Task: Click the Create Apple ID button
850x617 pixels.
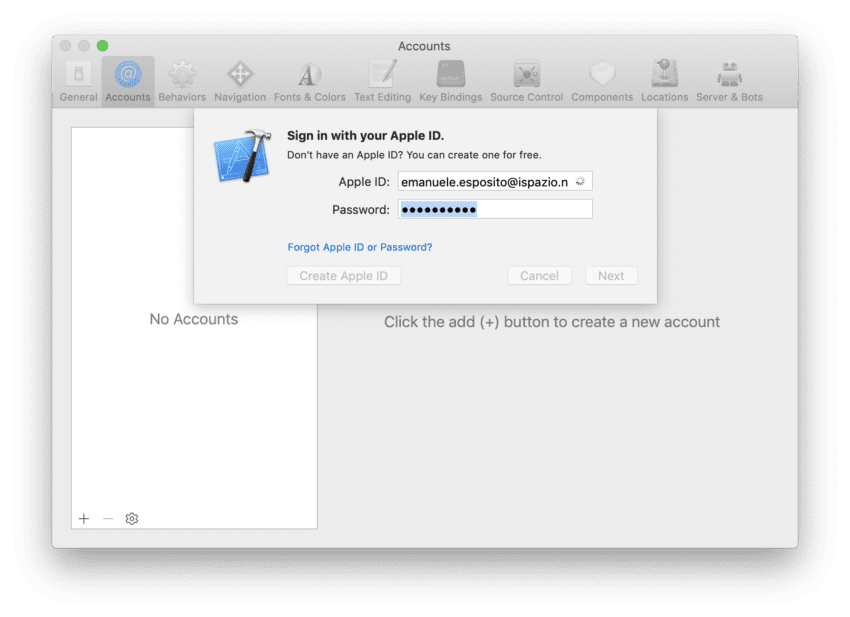Action: click(x=344, y=276)
